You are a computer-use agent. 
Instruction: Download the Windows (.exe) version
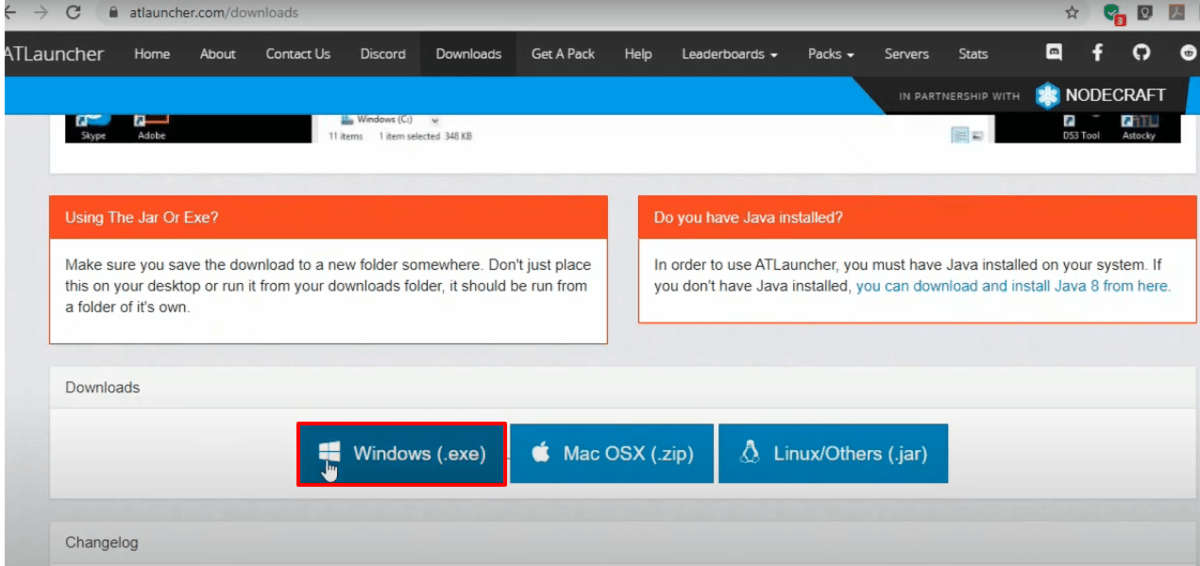[402, 453]
